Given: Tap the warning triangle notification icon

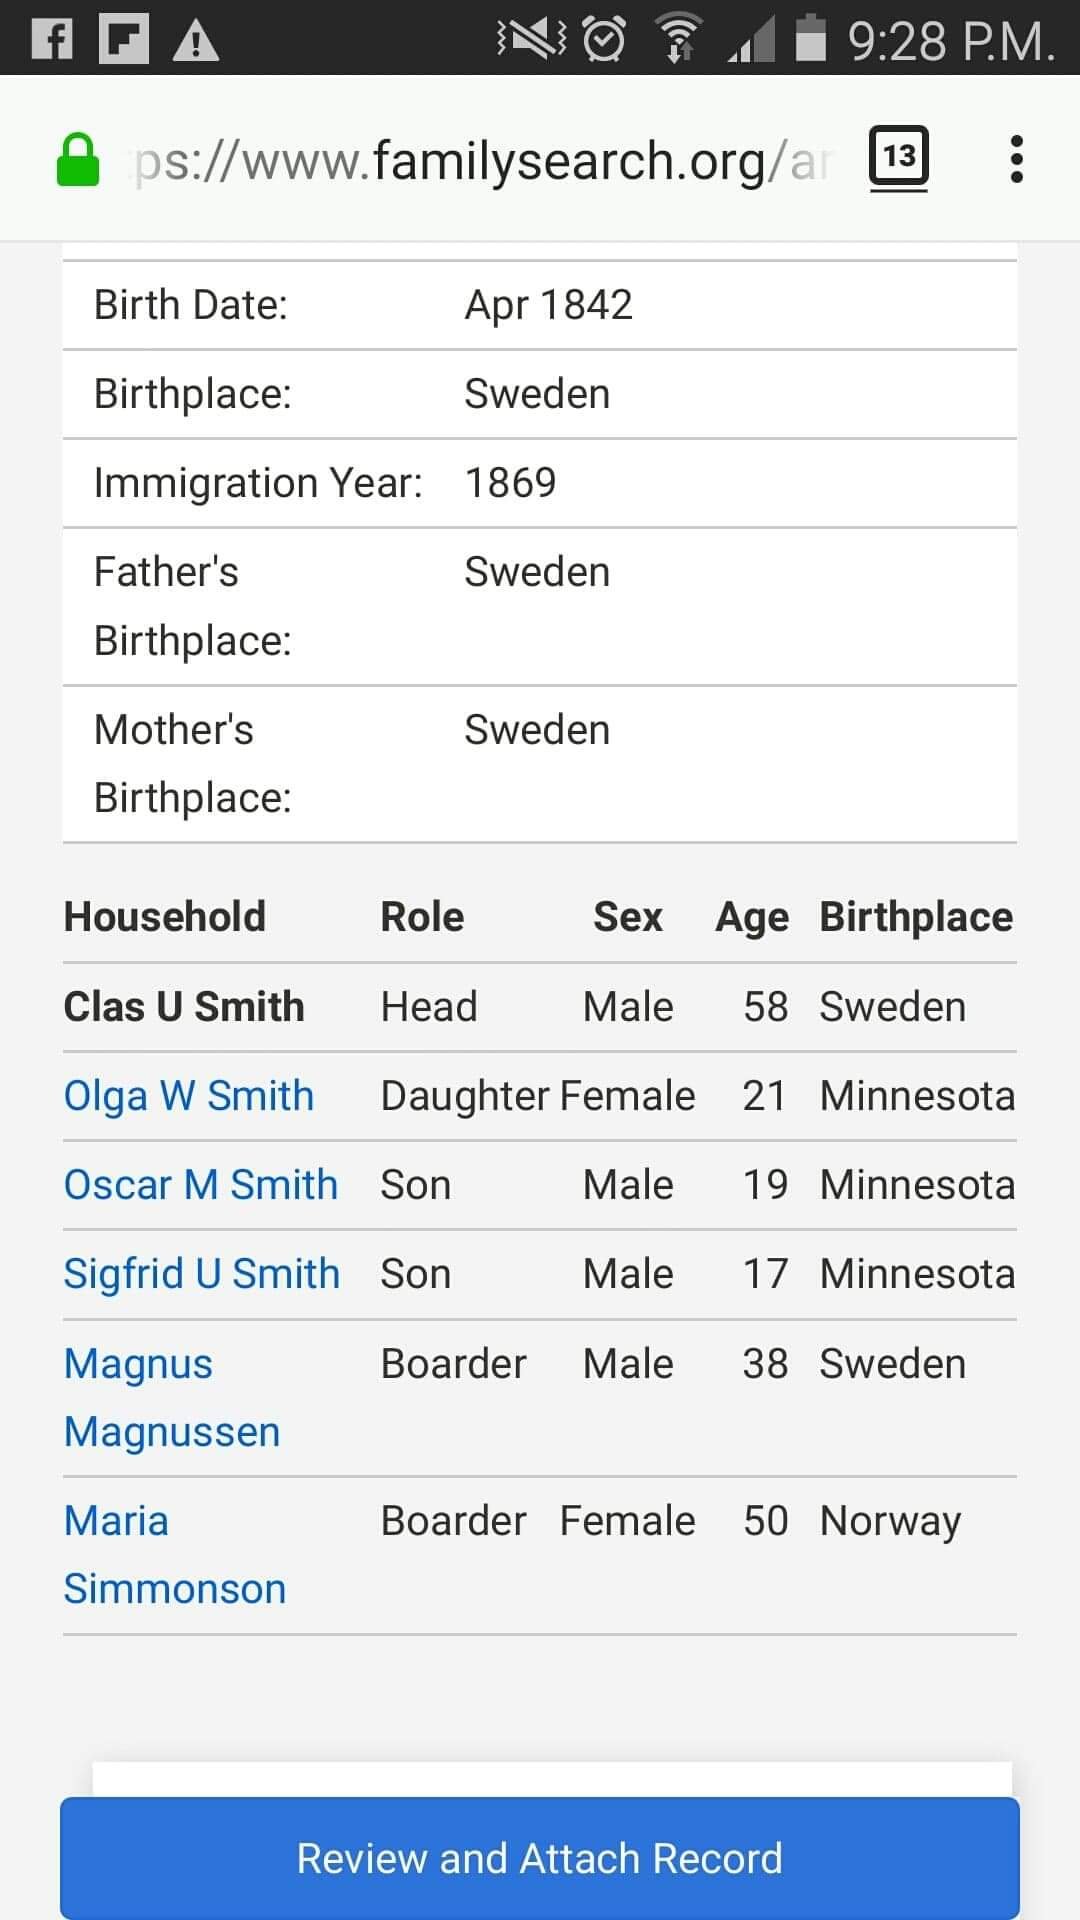Looking at the screenshot, I should (196, 40).
